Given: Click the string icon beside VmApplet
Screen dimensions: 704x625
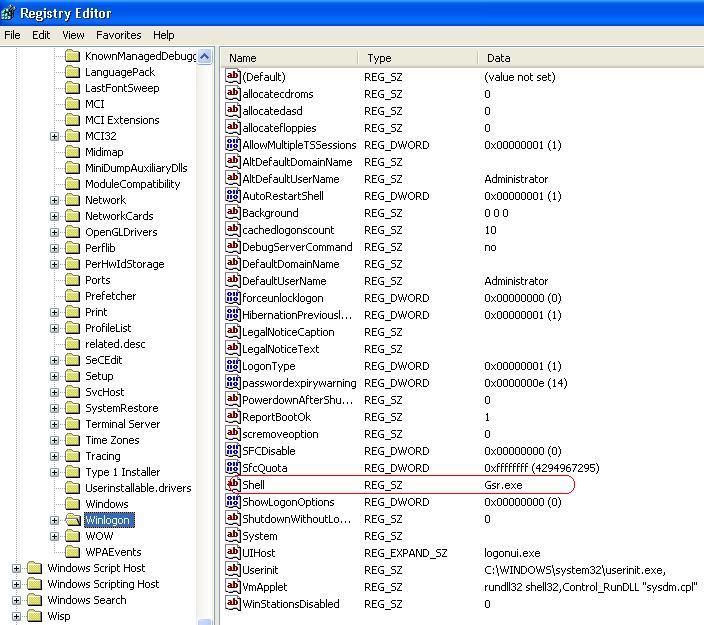Looking at the screenshot, I should (233, 586).
